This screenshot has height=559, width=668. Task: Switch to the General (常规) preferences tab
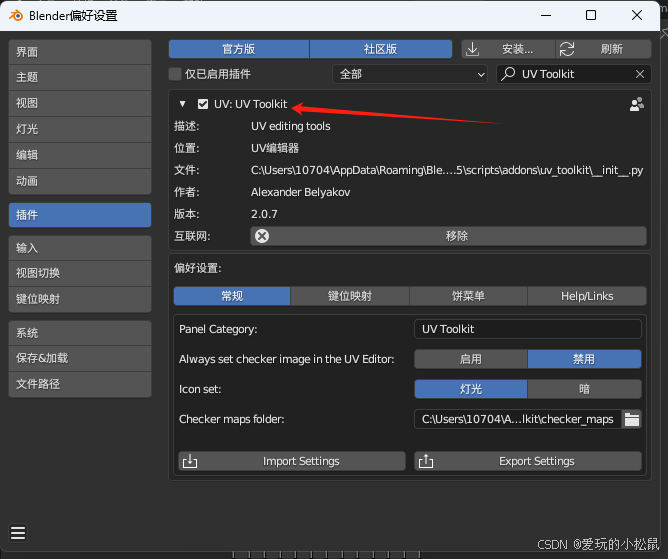tap(232, 296)
